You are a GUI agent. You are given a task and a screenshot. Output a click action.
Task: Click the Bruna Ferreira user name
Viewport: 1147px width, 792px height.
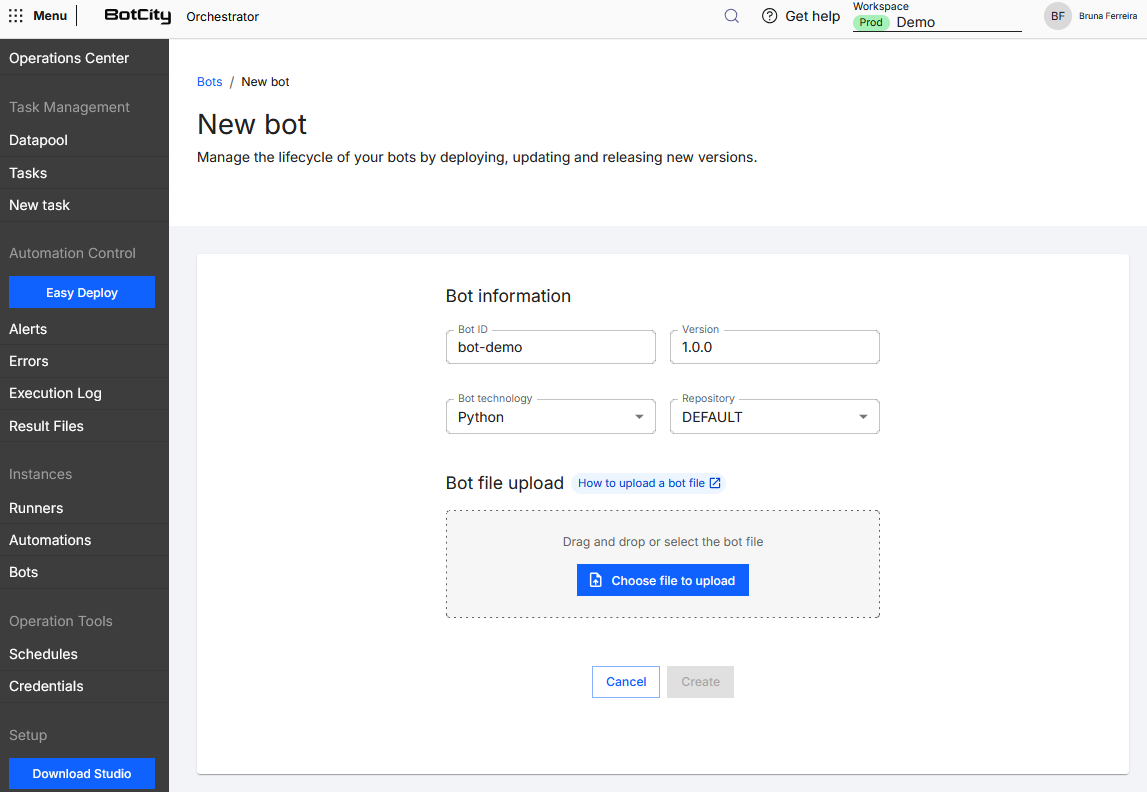1107,16
